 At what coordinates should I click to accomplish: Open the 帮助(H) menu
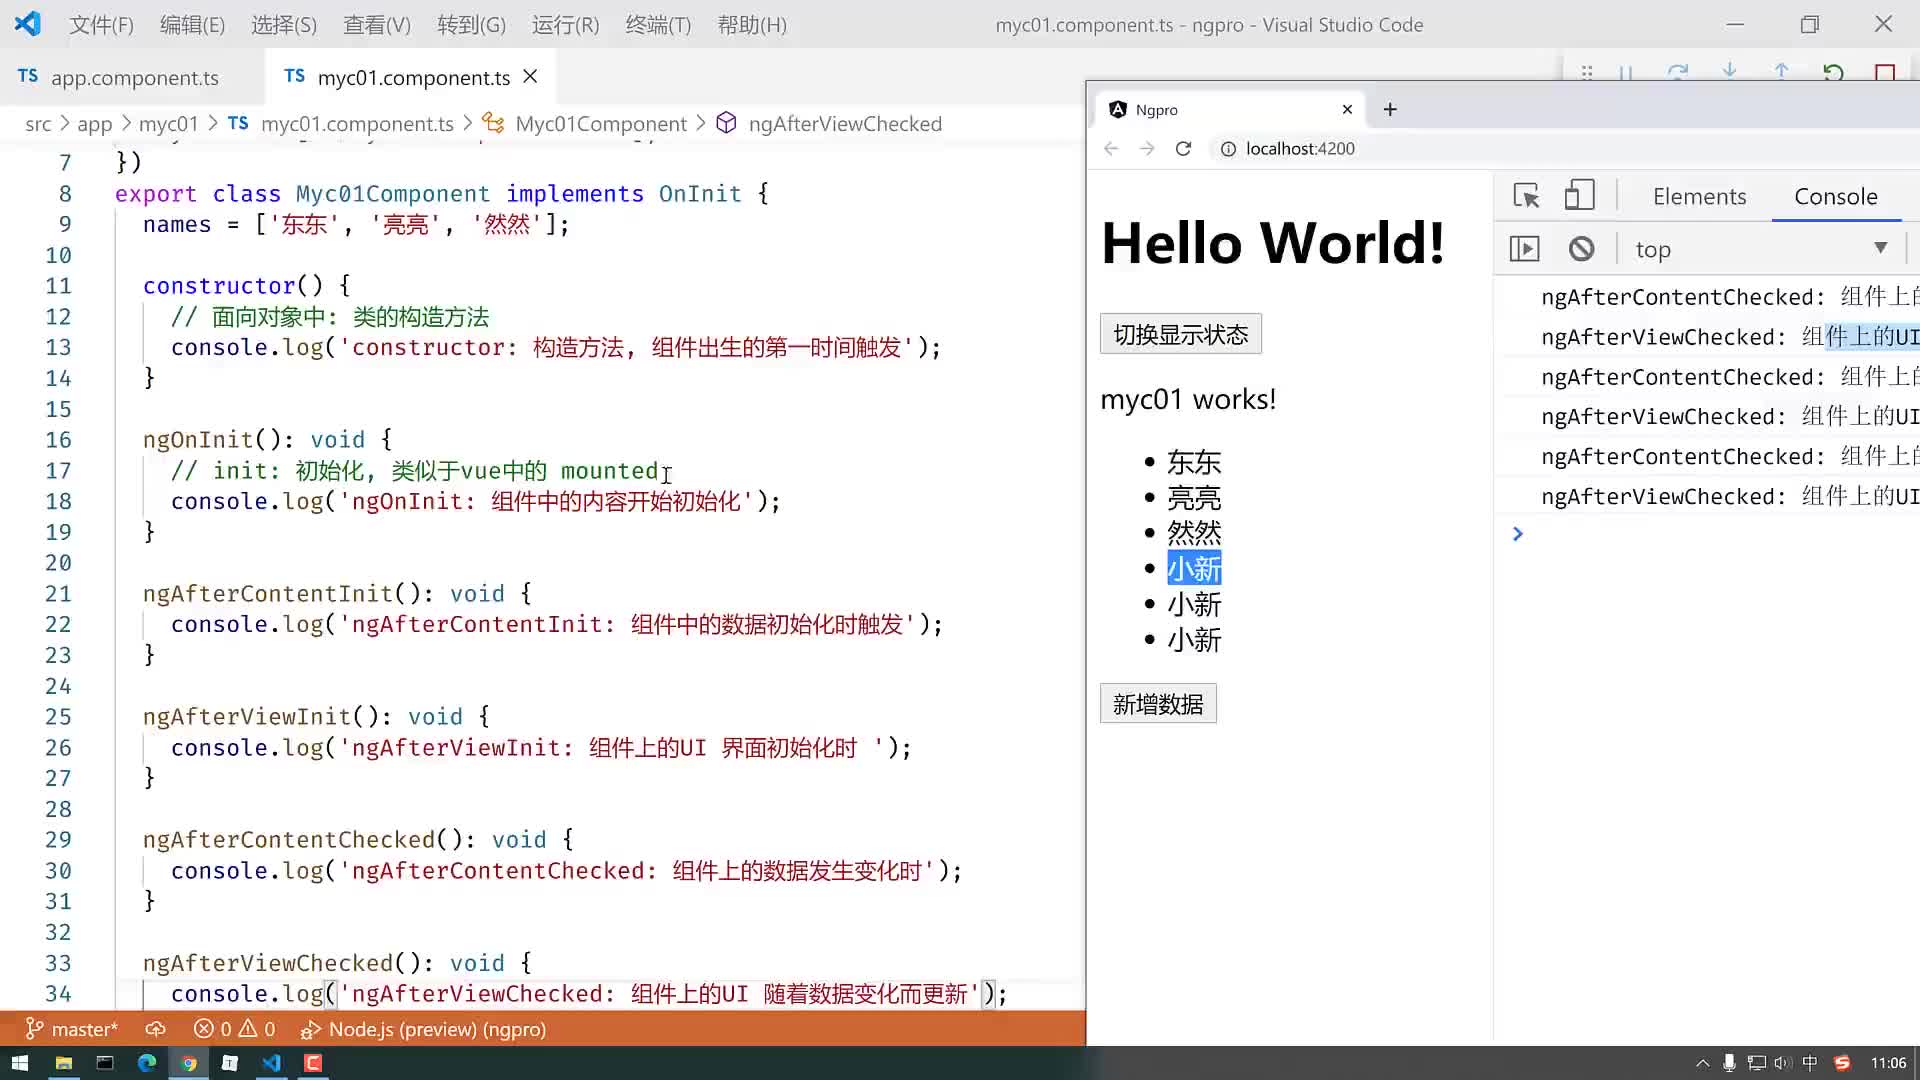pyautogui.click(x=752, y=25)
